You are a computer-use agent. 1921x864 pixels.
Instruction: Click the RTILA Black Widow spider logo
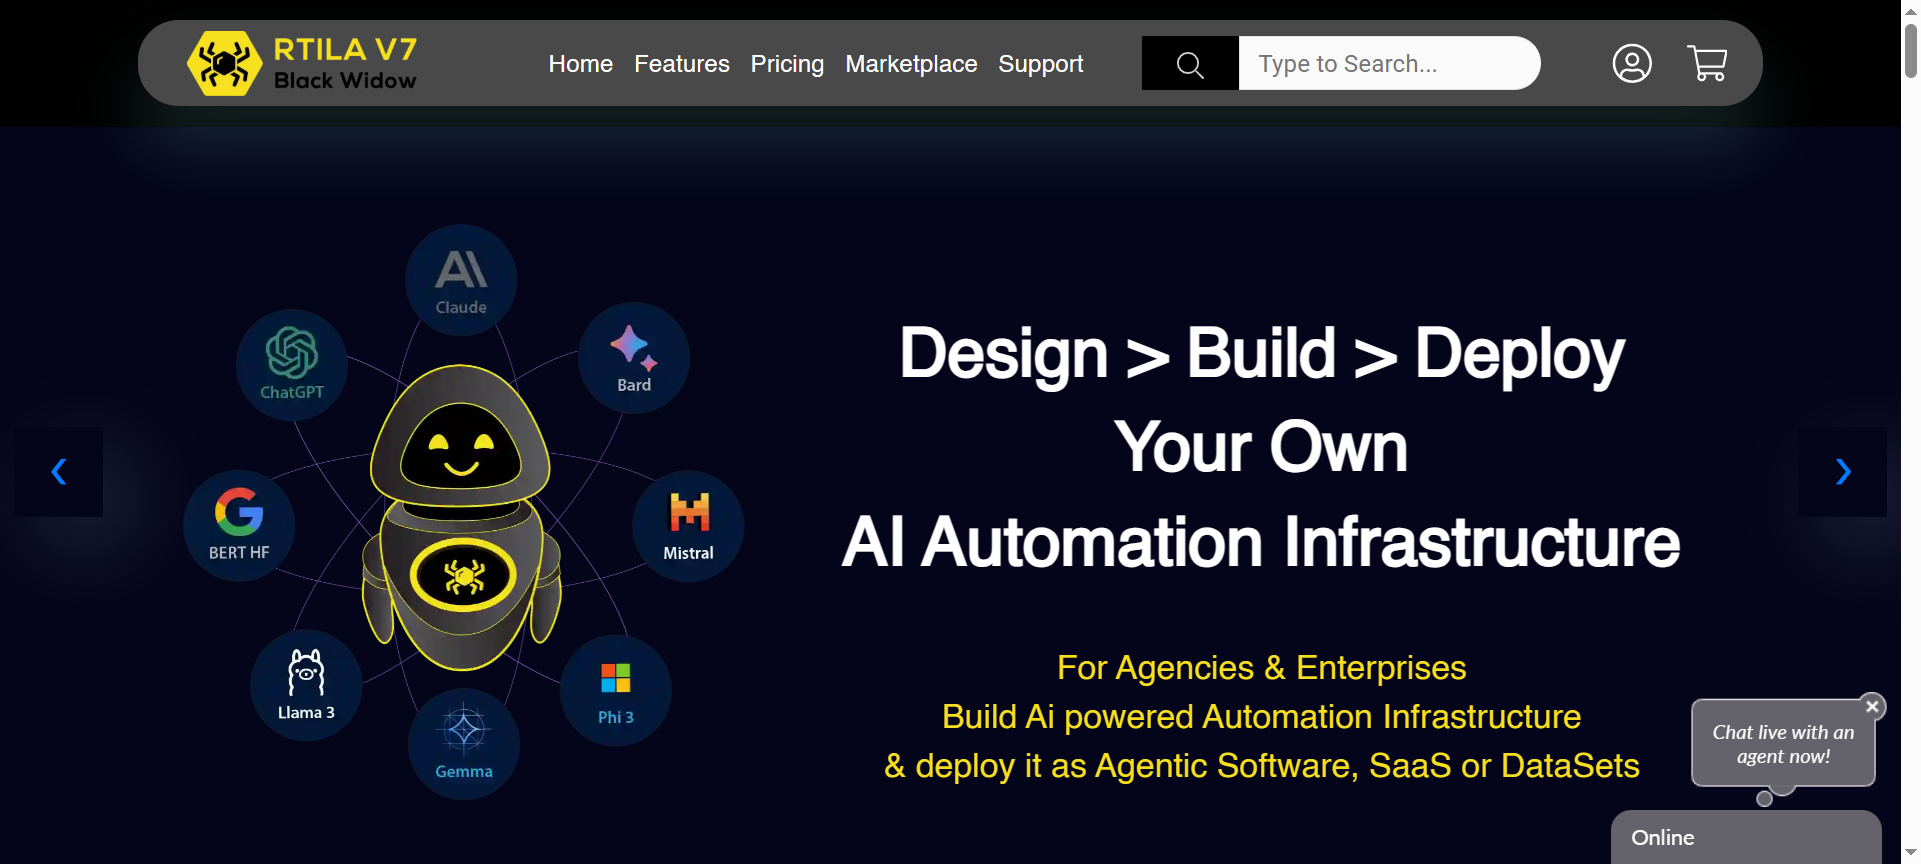[225, 64]
